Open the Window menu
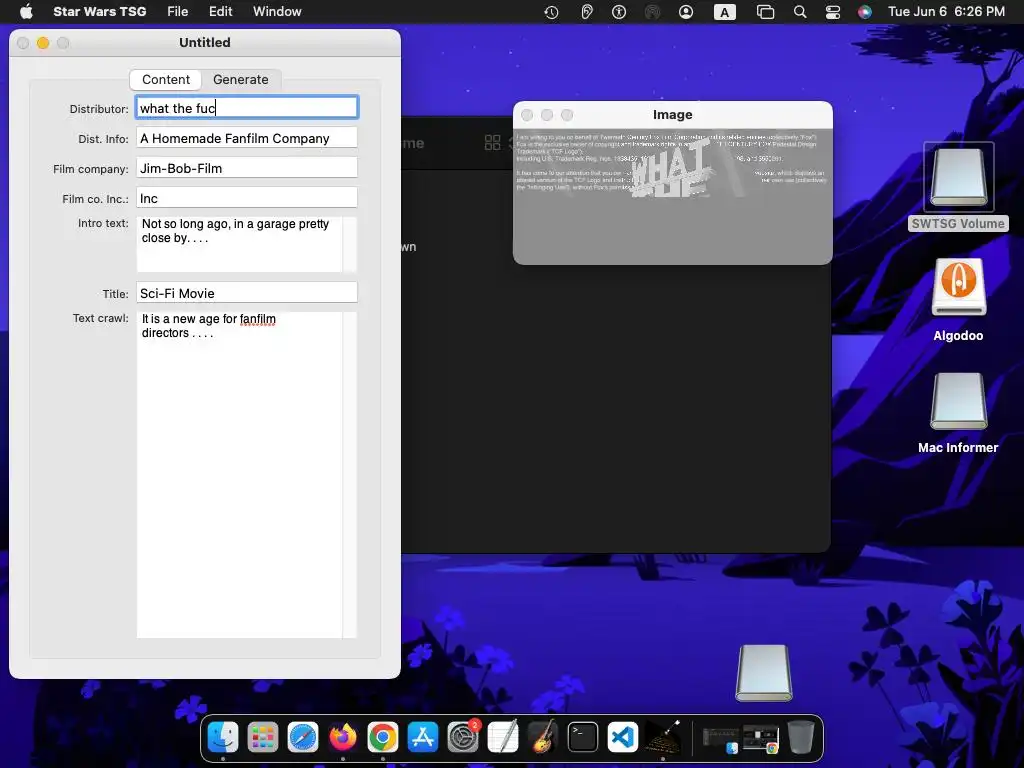1024x768 pixels. (277, 11)
